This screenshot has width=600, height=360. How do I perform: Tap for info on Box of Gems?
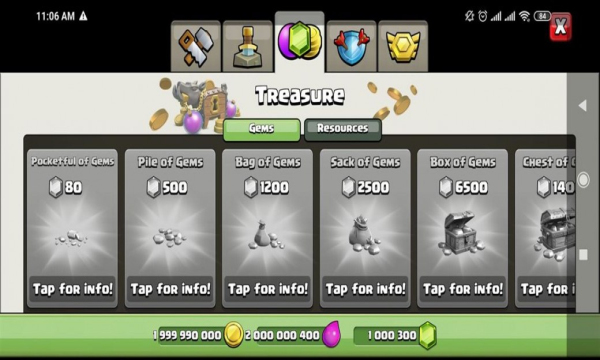463,289
